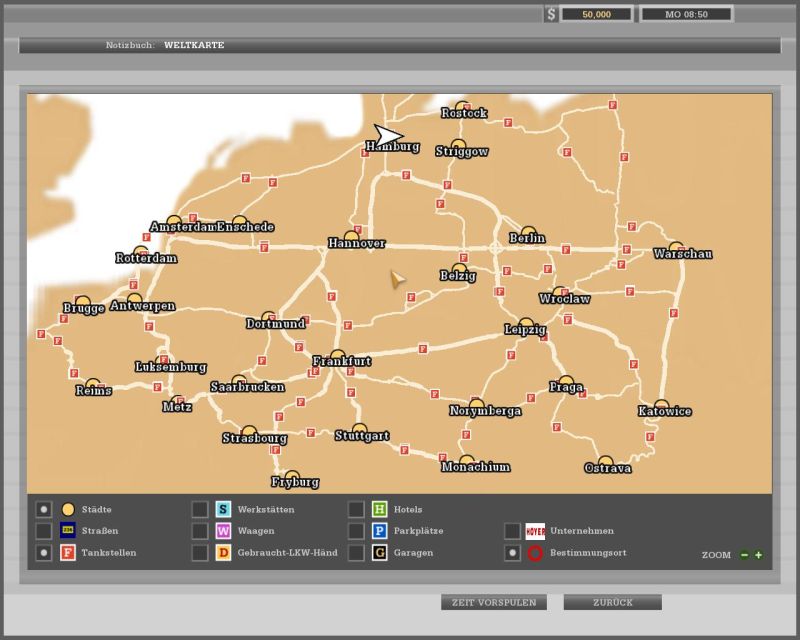Enable the Werkstätten checkbox
800x640 pixels.
200,510
